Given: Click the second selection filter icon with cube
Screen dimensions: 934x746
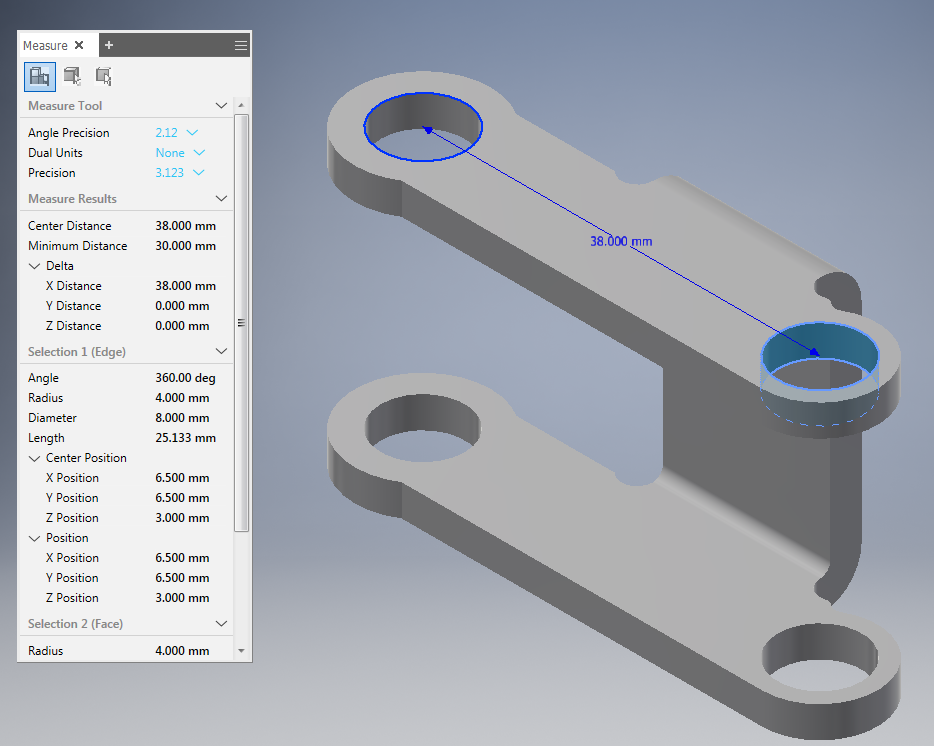Looking at the screenshot, I should coord(72,76).
